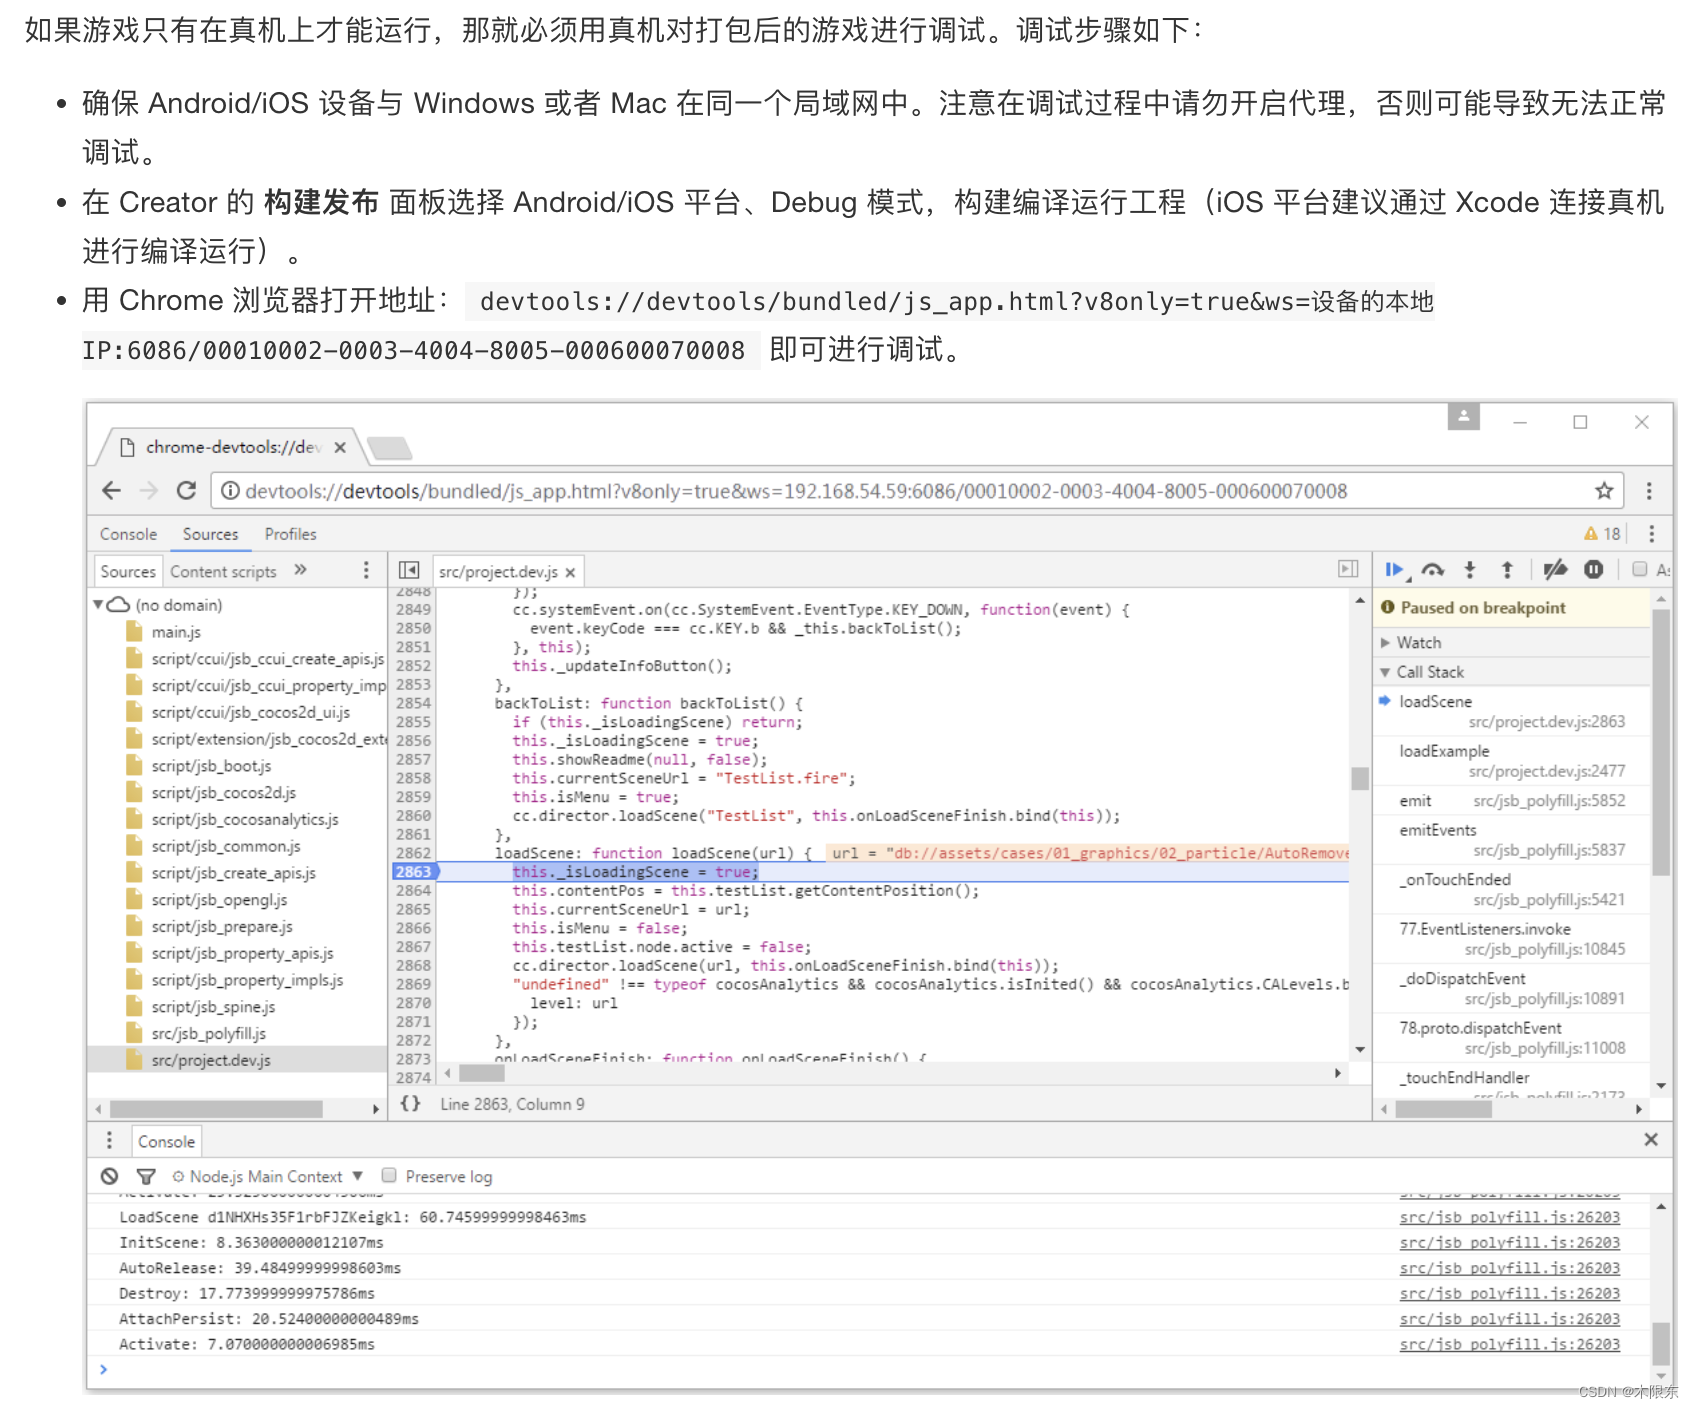
Task: Close the chrome-devtools browser tab
Action: (340, 447)
